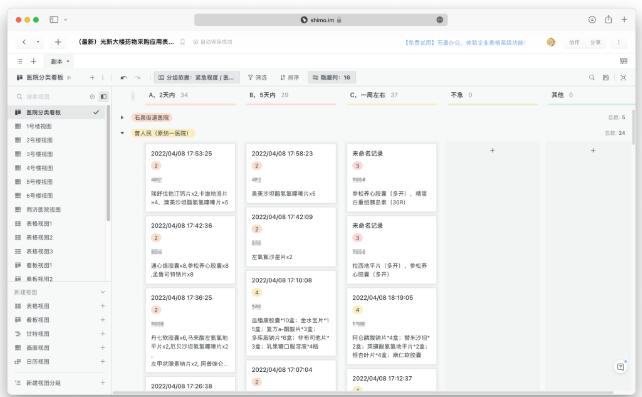Add a new Gantt view with its plus
The image size is (642, 397).
103,334
